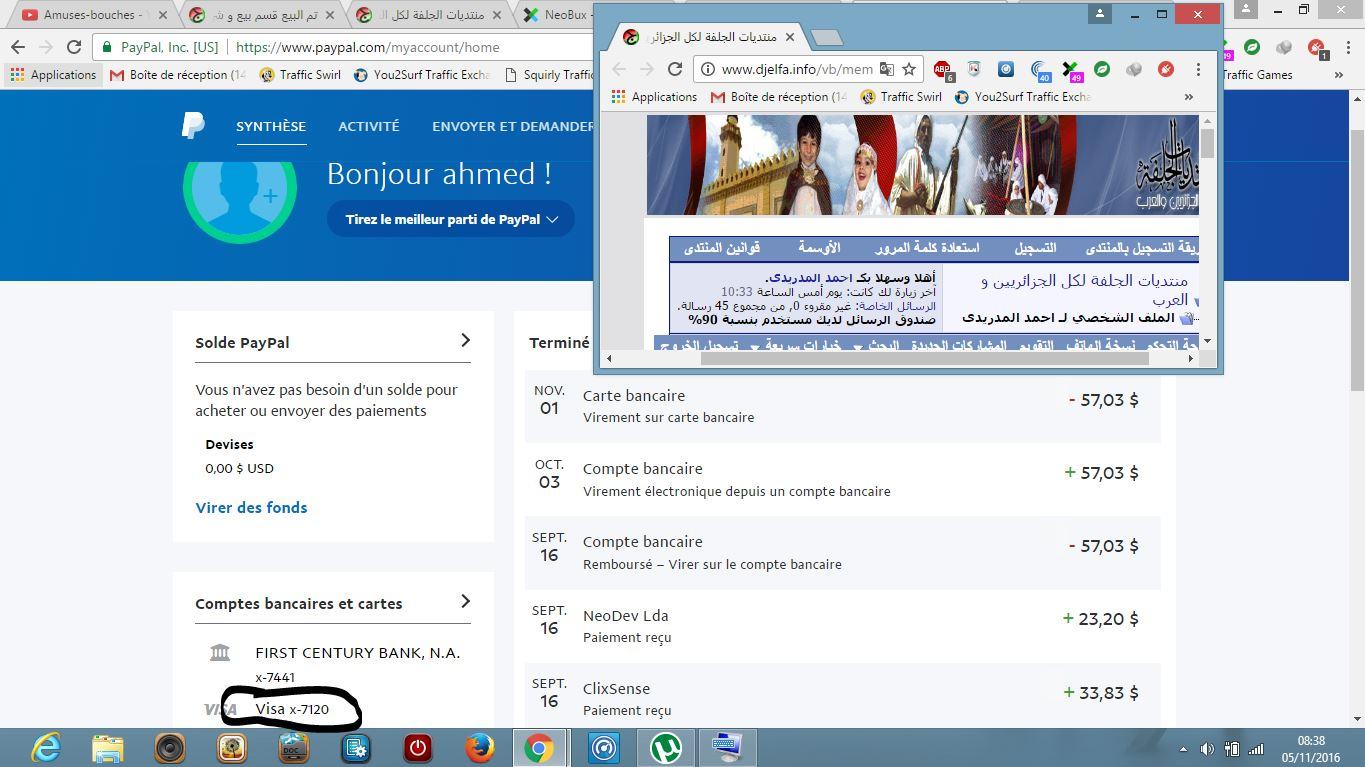Open the NOV. 01 Carte bancaire transaction
This screenshot has width=1365, height=767.
[842, 405]
